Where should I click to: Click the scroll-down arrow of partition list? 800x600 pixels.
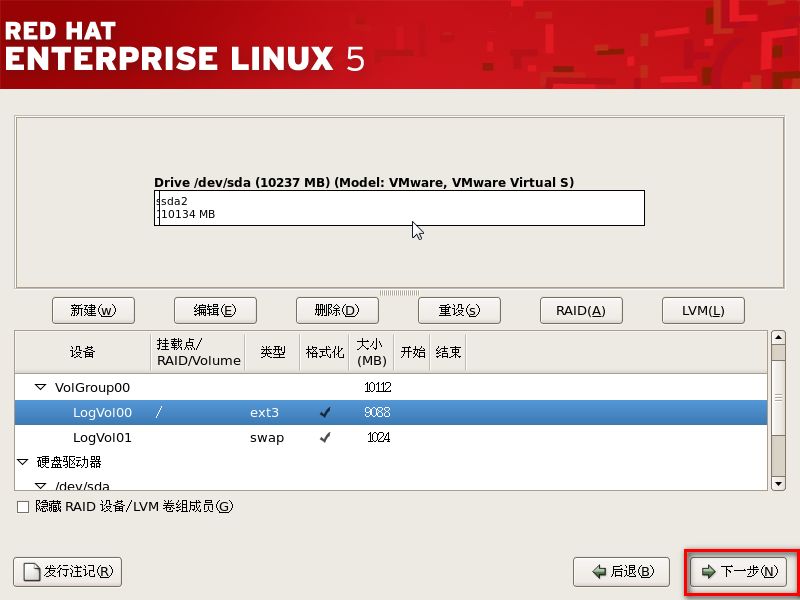[778, 483]
